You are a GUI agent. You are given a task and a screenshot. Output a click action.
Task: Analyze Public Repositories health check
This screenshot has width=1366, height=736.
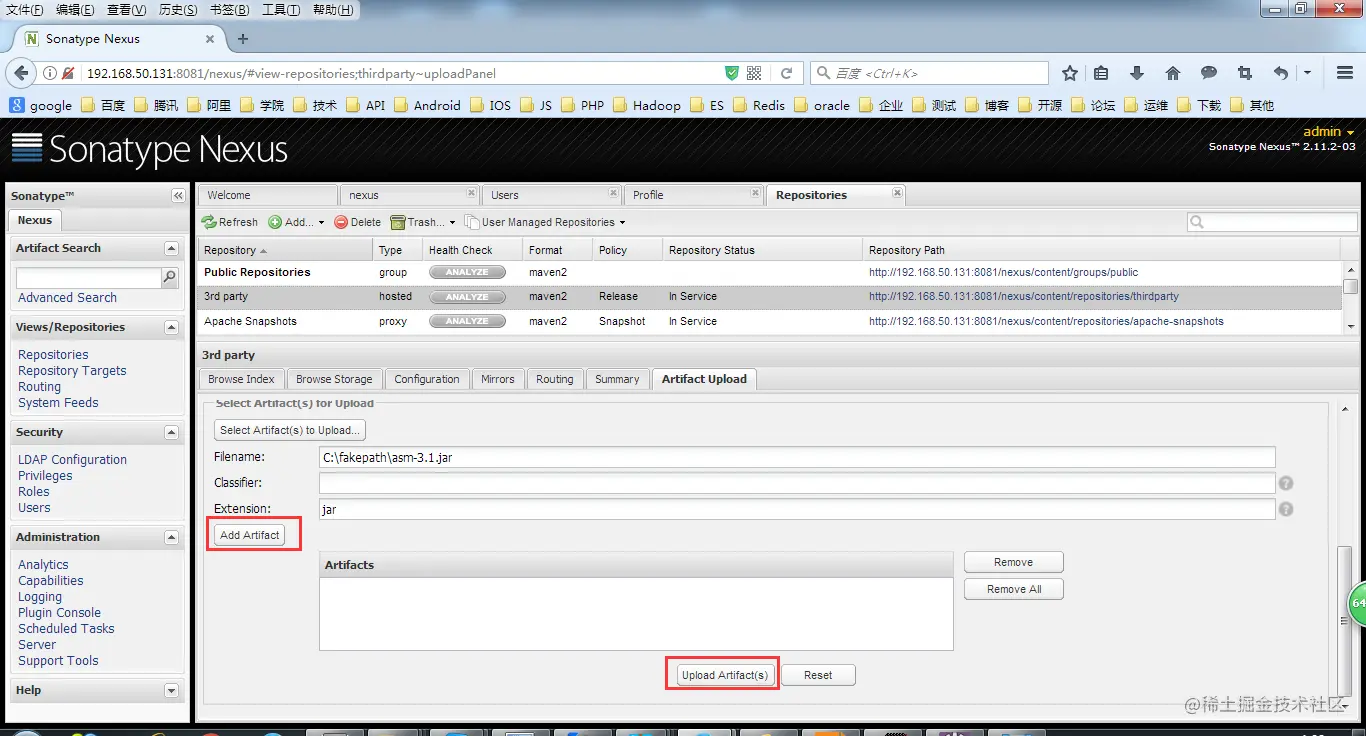pyautogui.click(x=467, y=272)
